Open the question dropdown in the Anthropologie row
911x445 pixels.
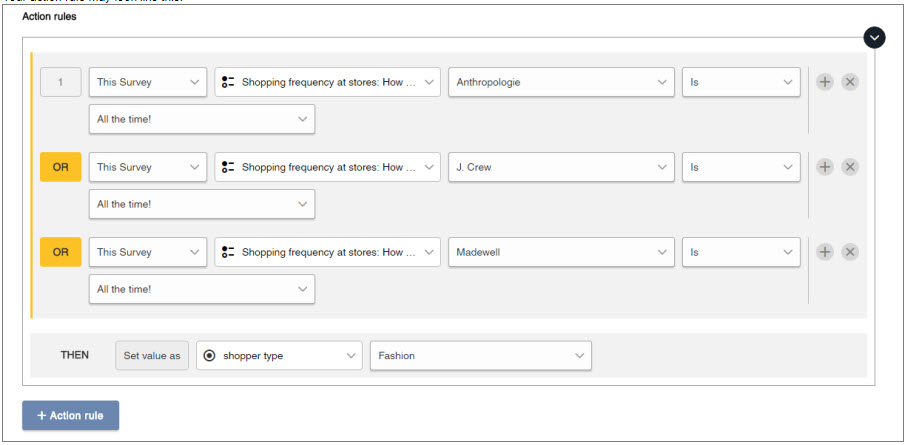pyautogui.click(x=328, y=82)
